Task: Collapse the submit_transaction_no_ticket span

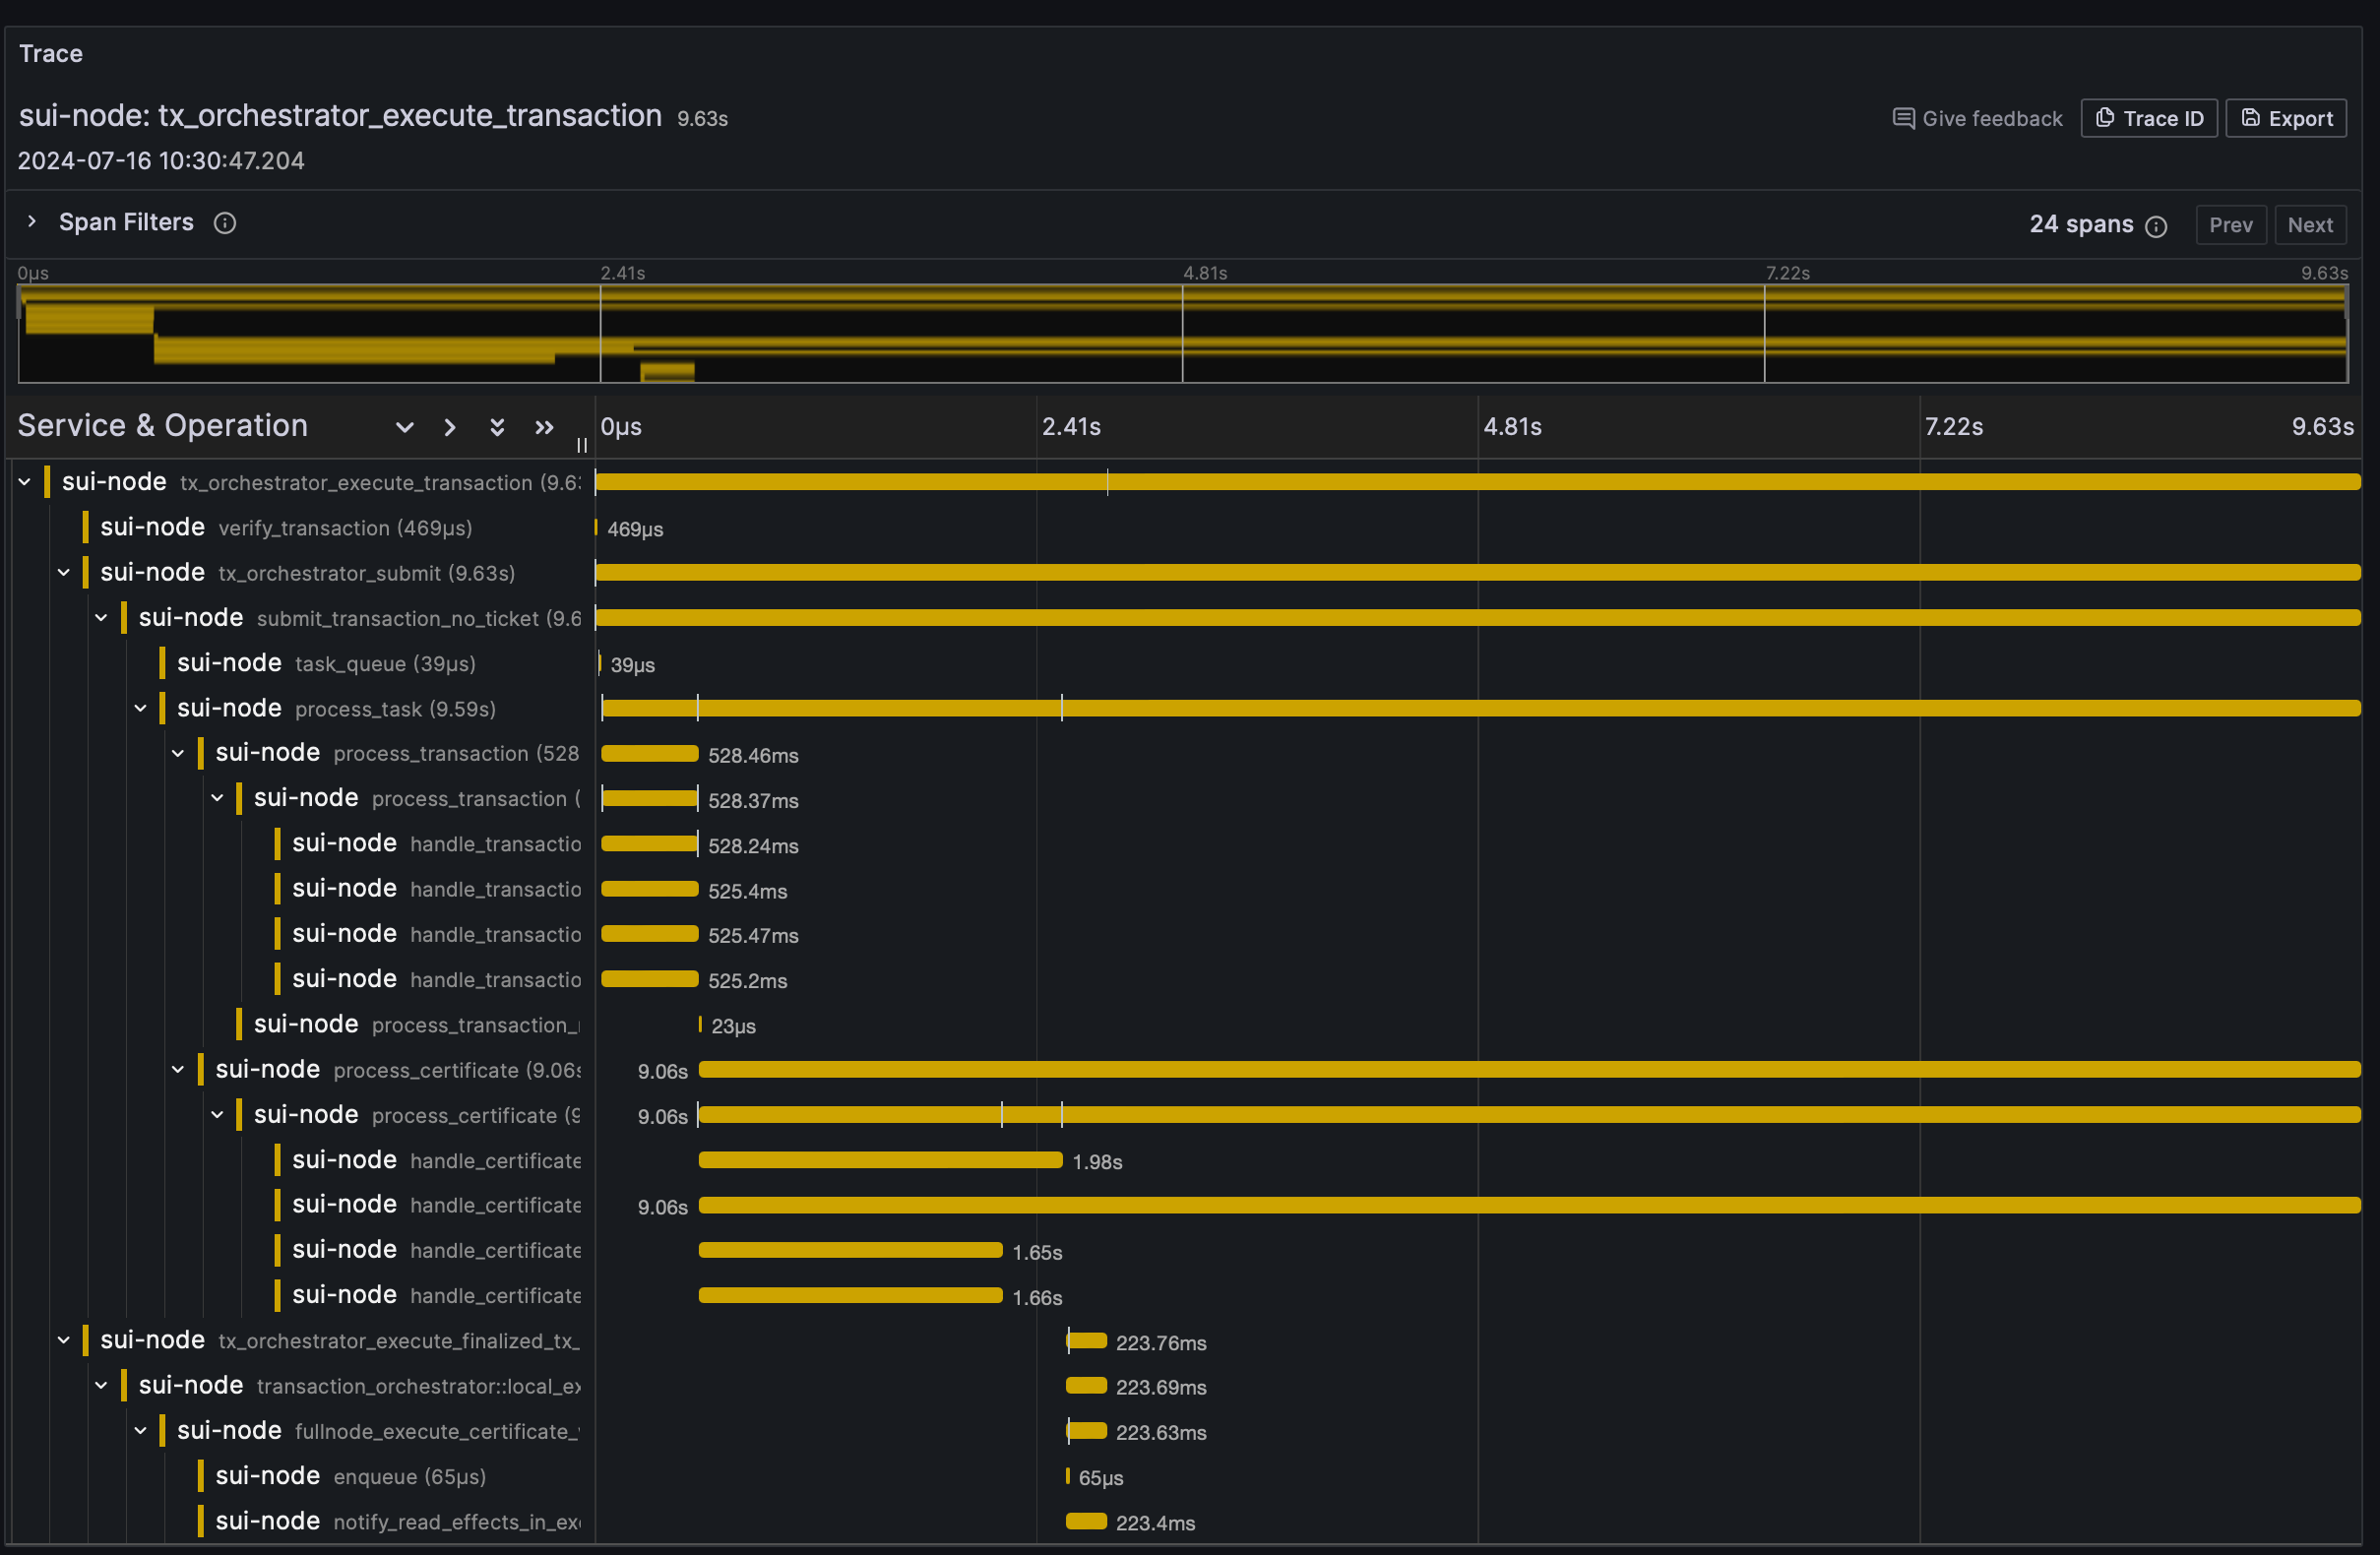Action: click(101, 618)
